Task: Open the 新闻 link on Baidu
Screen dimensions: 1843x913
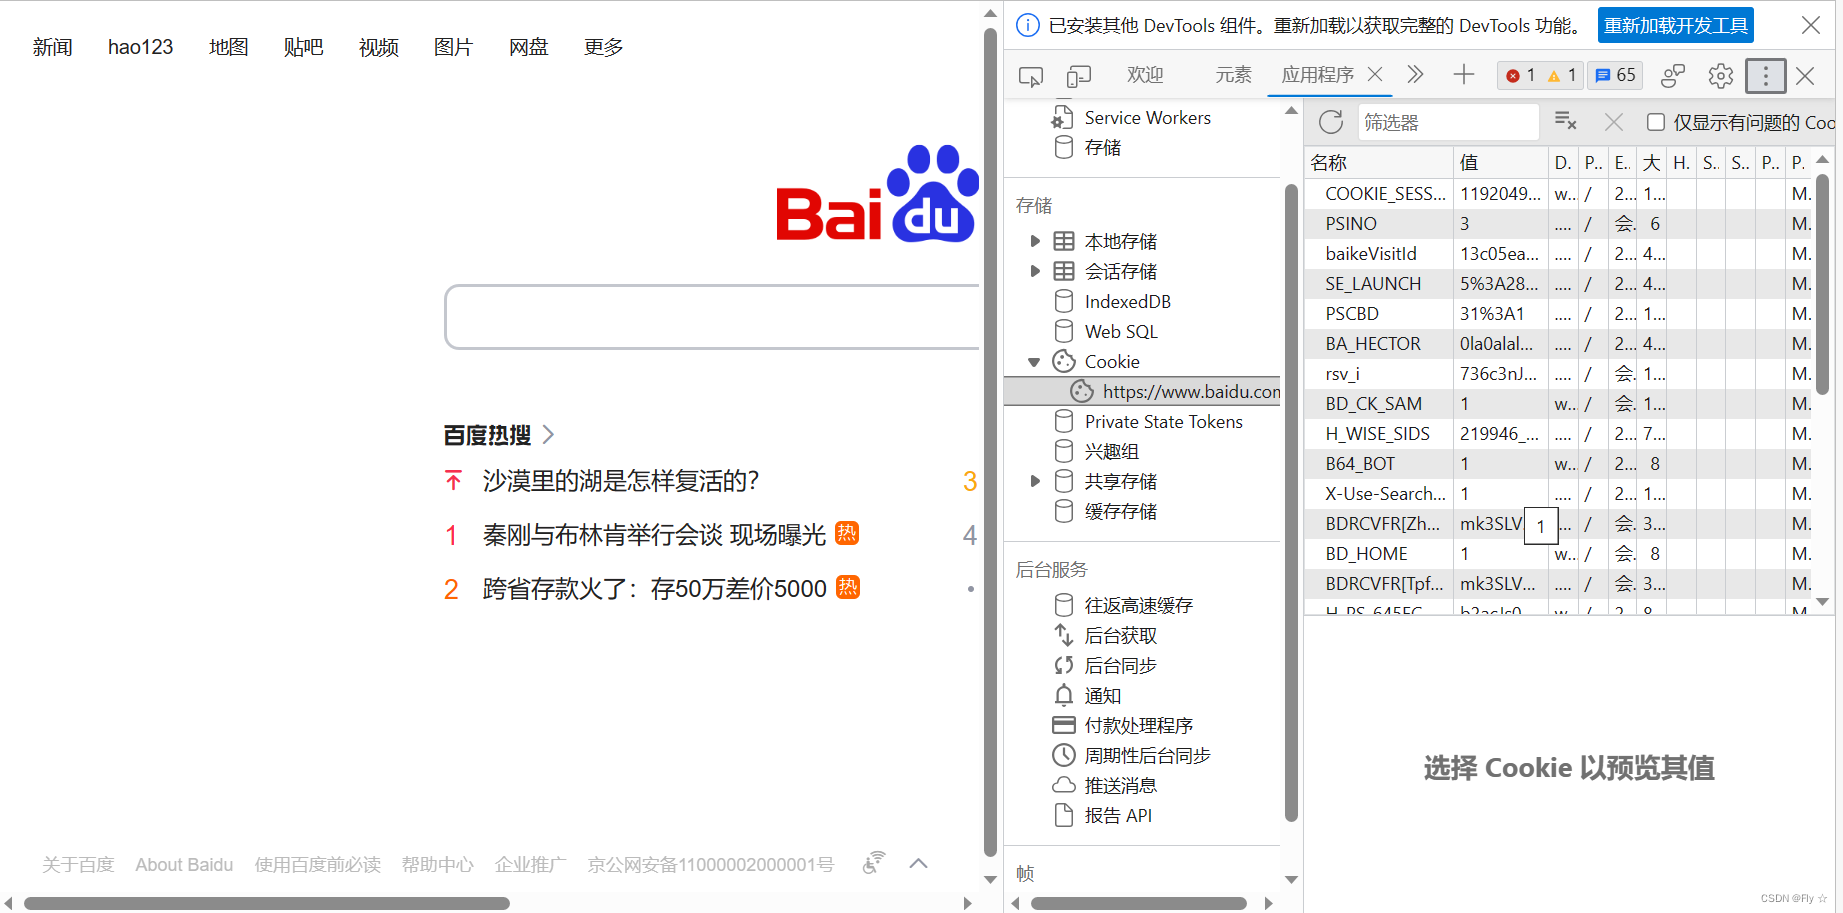Action: coord(52,47)
